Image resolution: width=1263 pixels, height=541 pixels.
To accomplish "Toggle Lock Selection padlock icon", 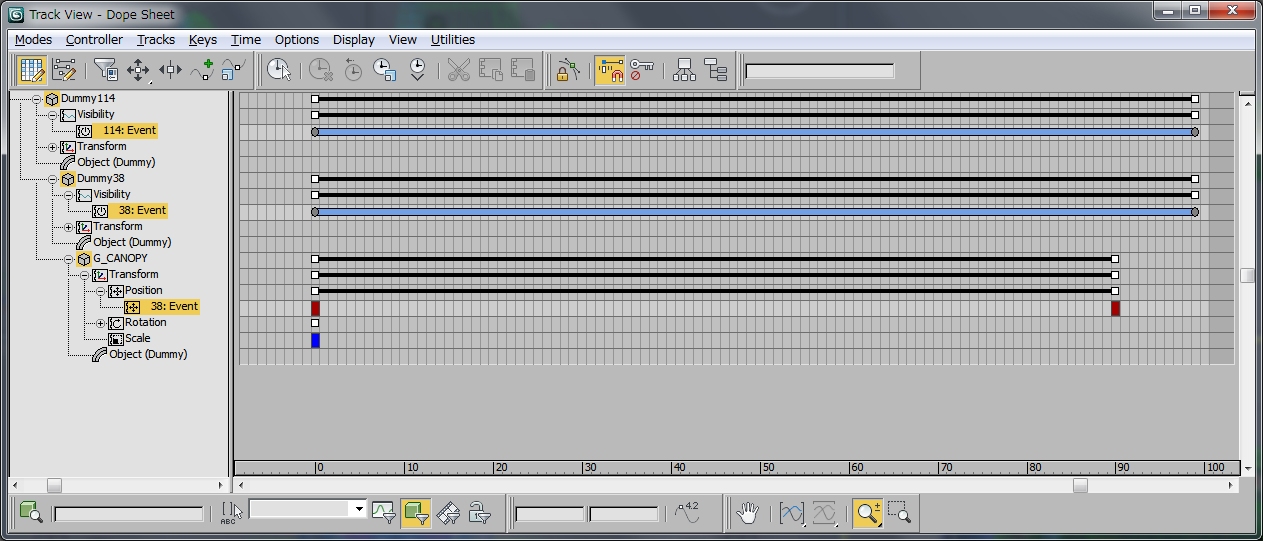I will pos(568,70).
